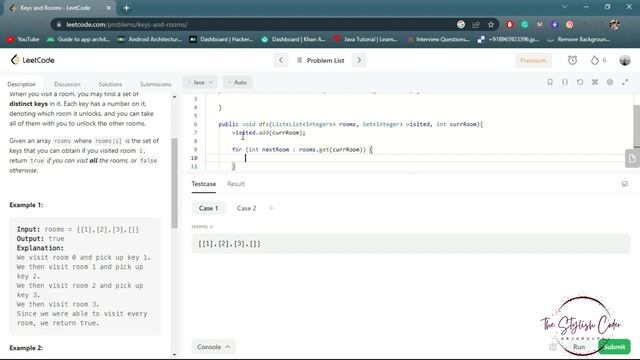The image size is (640, 360).
Task: Click the description panel scrollbar
Action: [175, 183]
